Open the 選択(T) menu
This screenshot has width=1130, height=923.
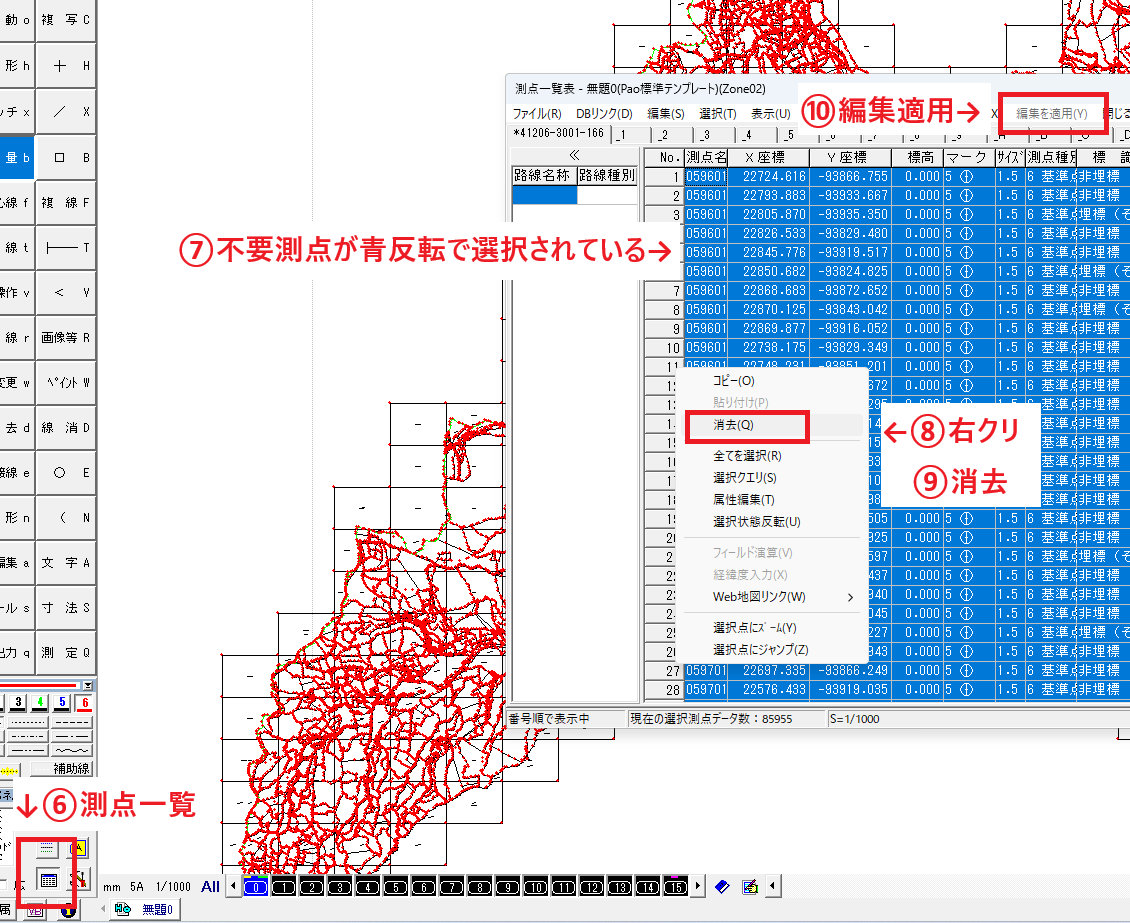[718, 114]
